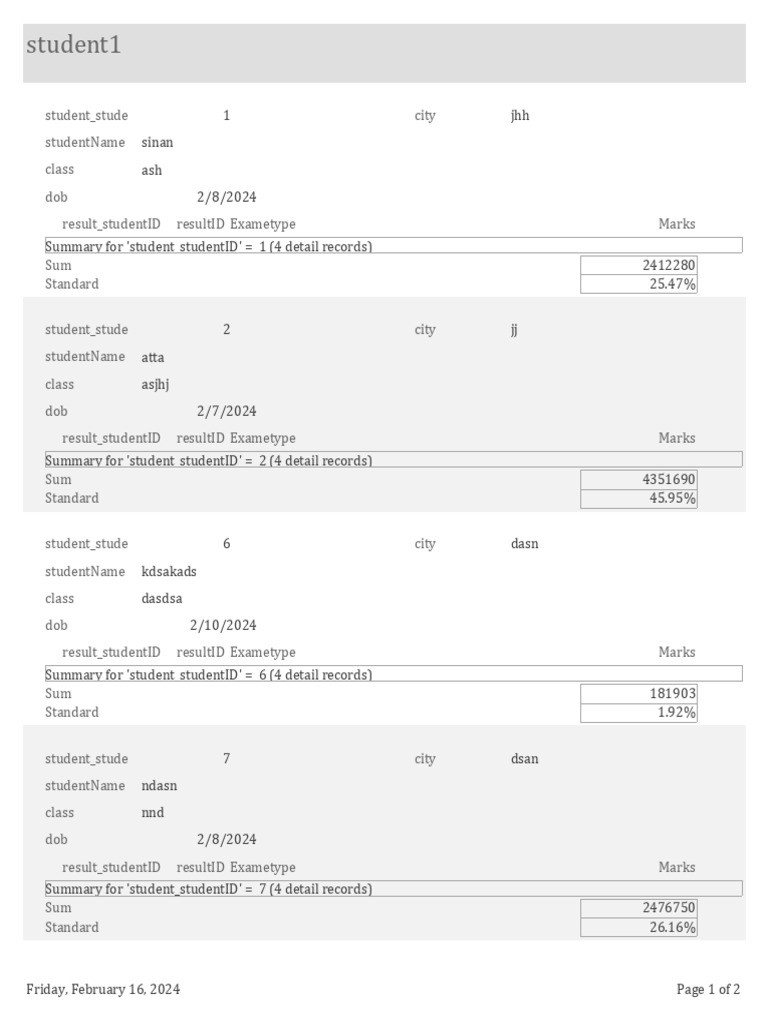Click the Standard value 25.47%
768x1024 pixels.
[639, 284]
